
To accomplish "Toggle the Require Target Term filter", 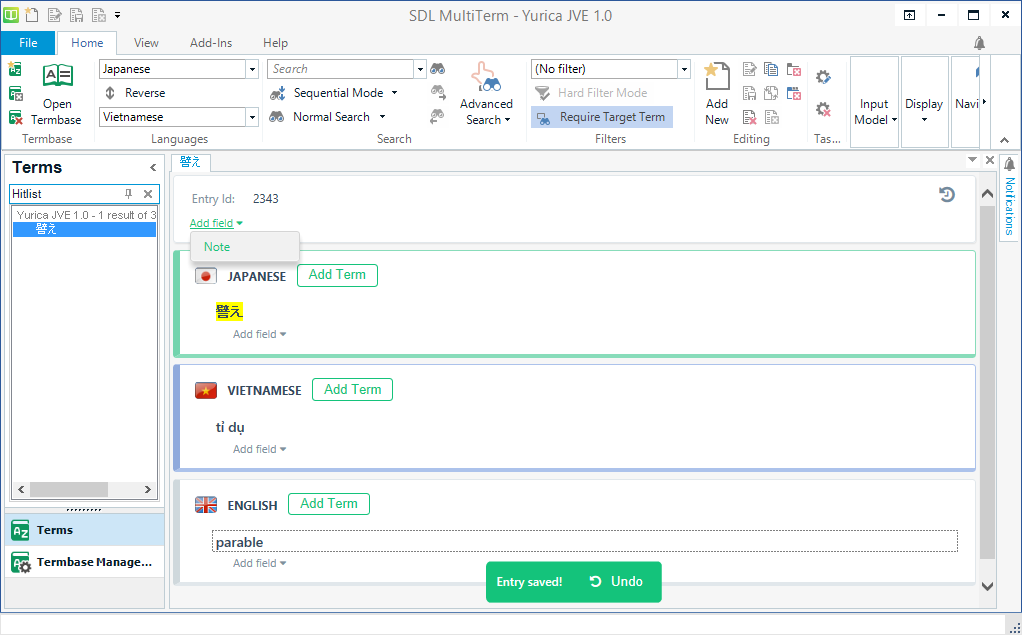I will coord(602,117).
